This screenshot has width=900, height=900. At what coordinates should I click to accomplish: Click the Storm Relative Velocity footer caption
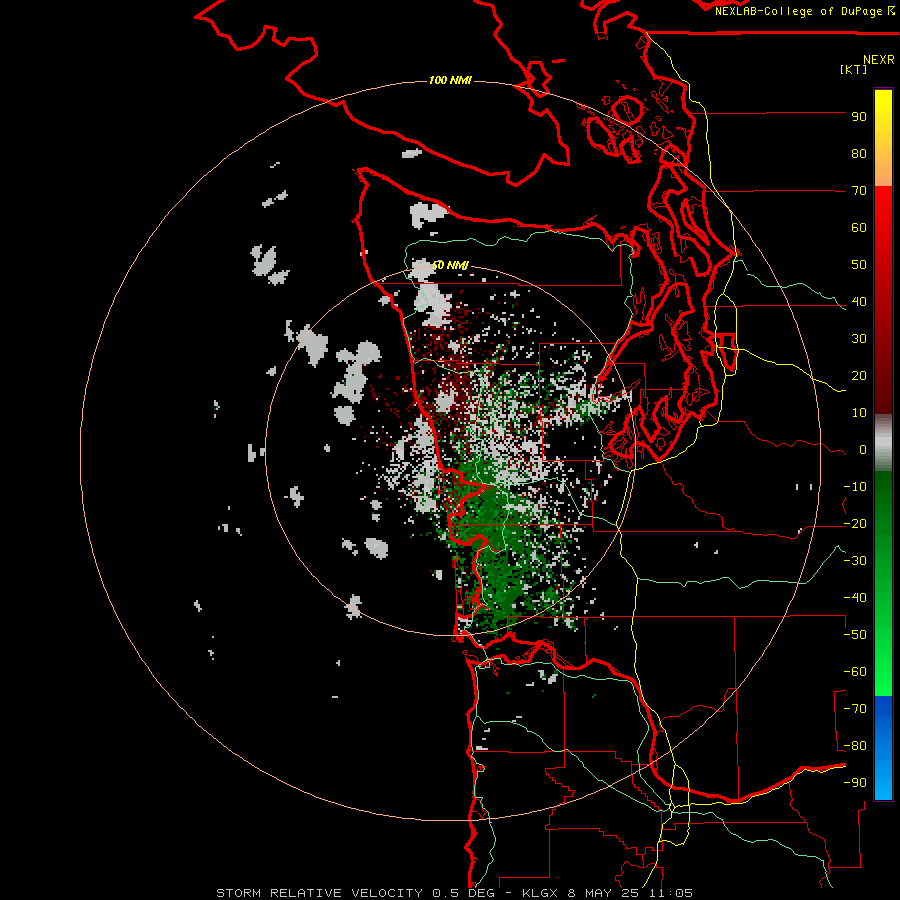coord(454,893)
